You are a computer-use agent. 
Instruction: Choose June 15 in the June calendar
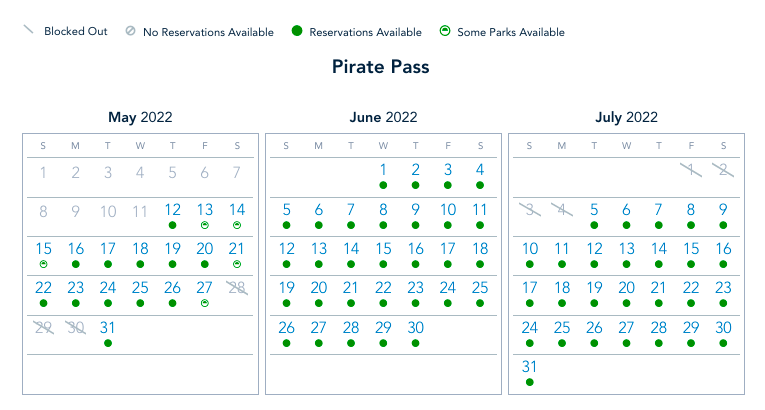(383, 249)
